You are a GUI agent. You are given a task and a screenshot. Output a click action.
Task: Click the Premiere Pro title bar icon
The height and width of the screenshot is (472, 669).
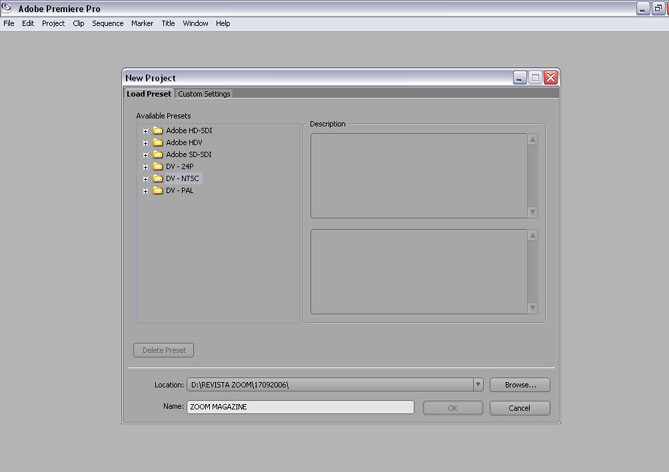click(x=8, y=8)
